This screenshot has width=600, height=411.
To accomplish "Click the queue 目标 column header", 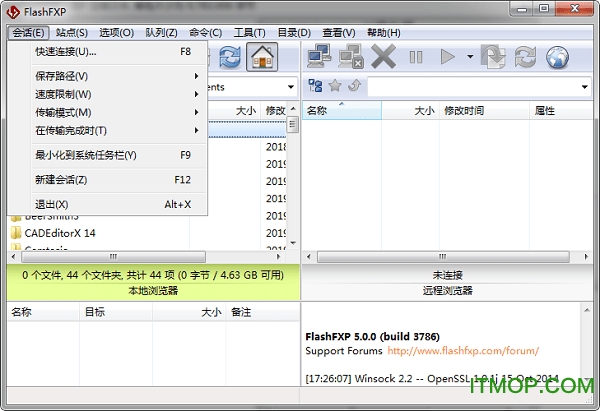I will (116, 312).
